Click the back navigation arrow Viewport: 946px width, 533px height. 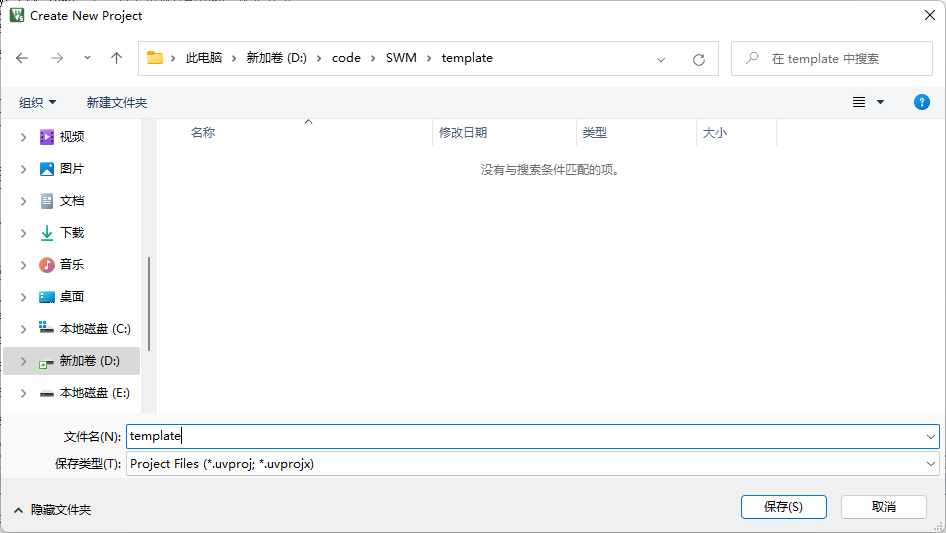point(23,58)
